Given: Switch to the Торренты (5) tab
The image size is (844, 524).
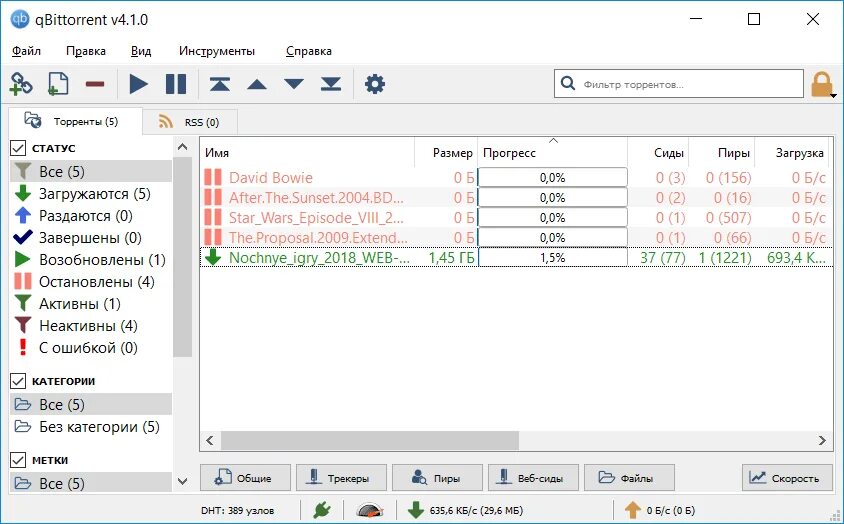Looking at the screenshot, I should pos(75,121).
